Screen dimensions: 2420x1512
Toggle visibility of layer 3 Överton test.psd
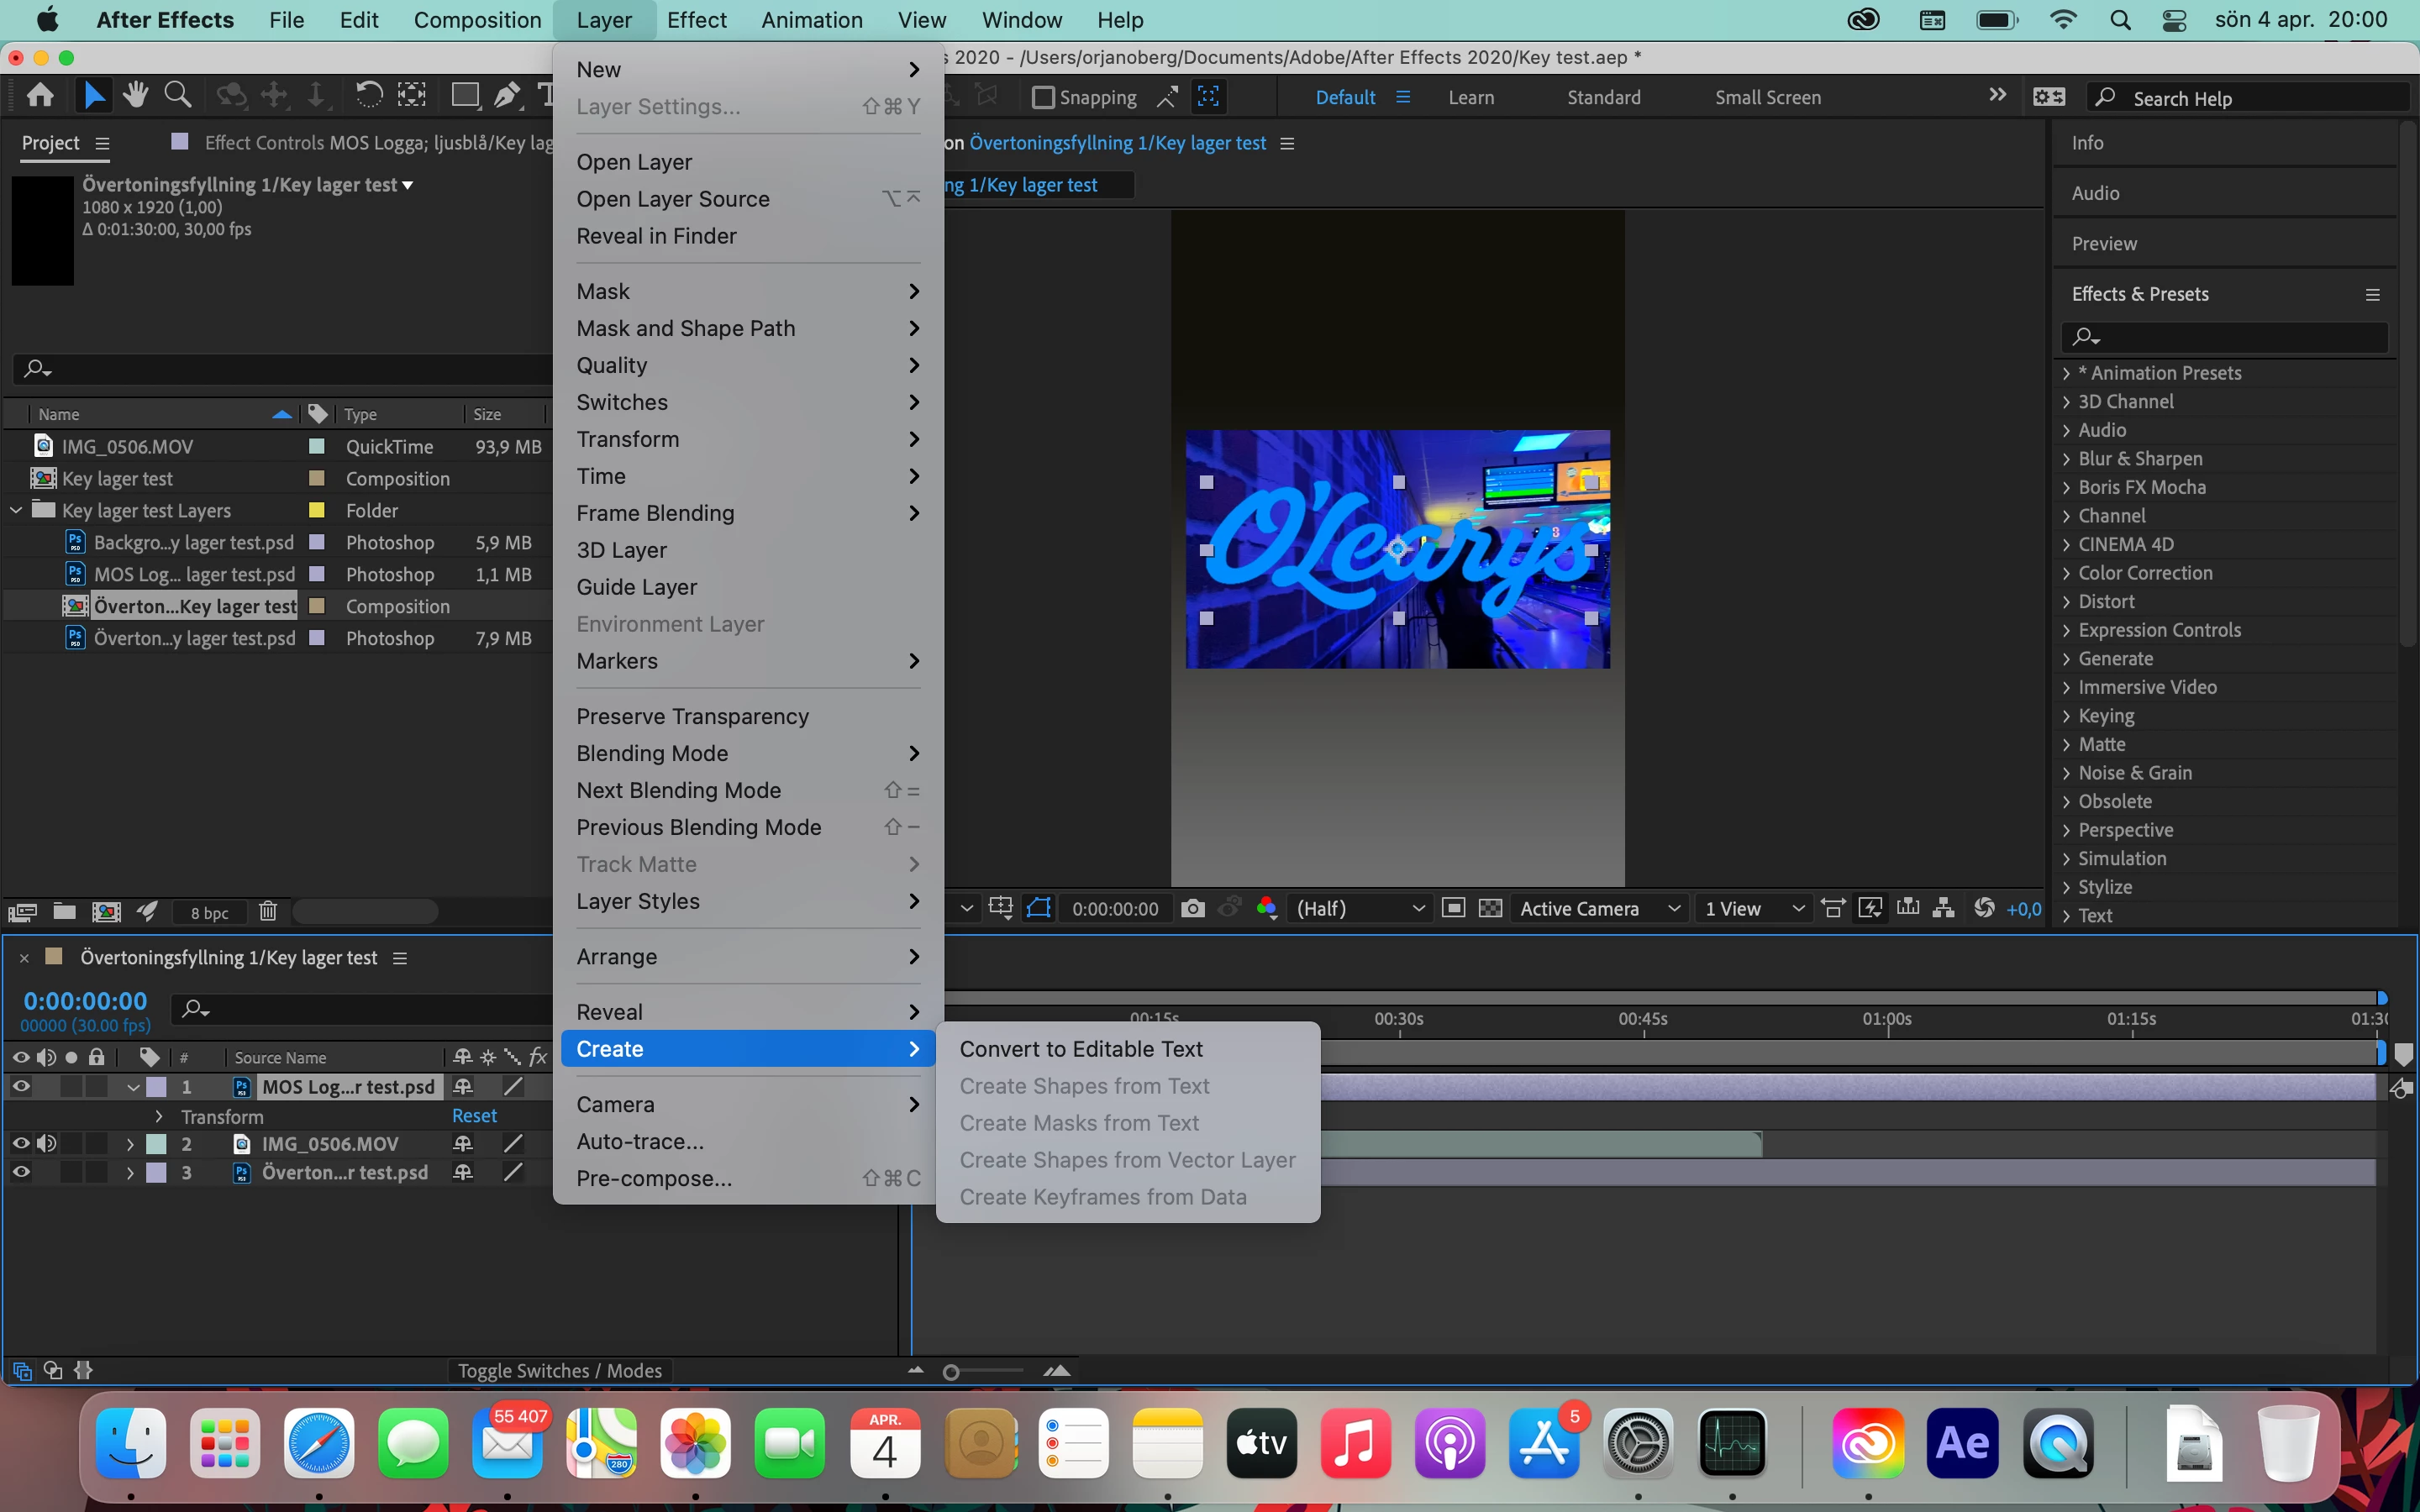point(21,1172)
